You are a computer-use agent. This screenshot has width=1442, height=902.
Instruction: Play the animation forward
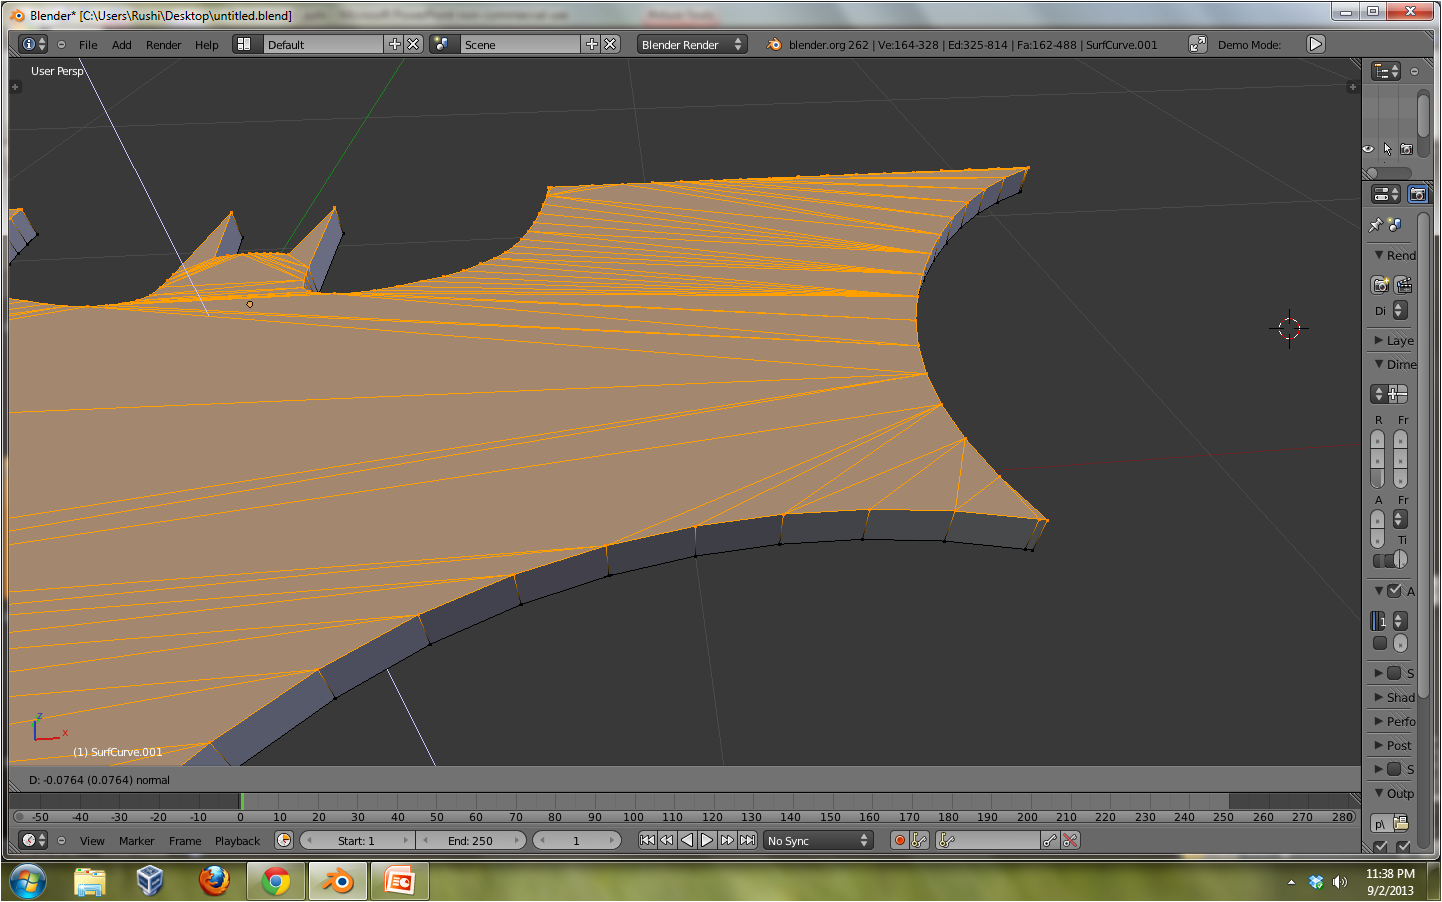tap(707, 840)
